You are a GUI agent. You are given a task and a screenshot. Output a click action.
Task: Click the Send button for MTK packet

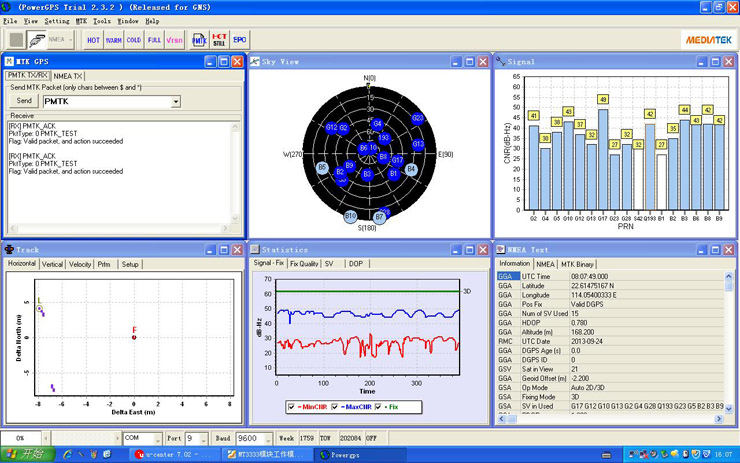pos(24,101)
